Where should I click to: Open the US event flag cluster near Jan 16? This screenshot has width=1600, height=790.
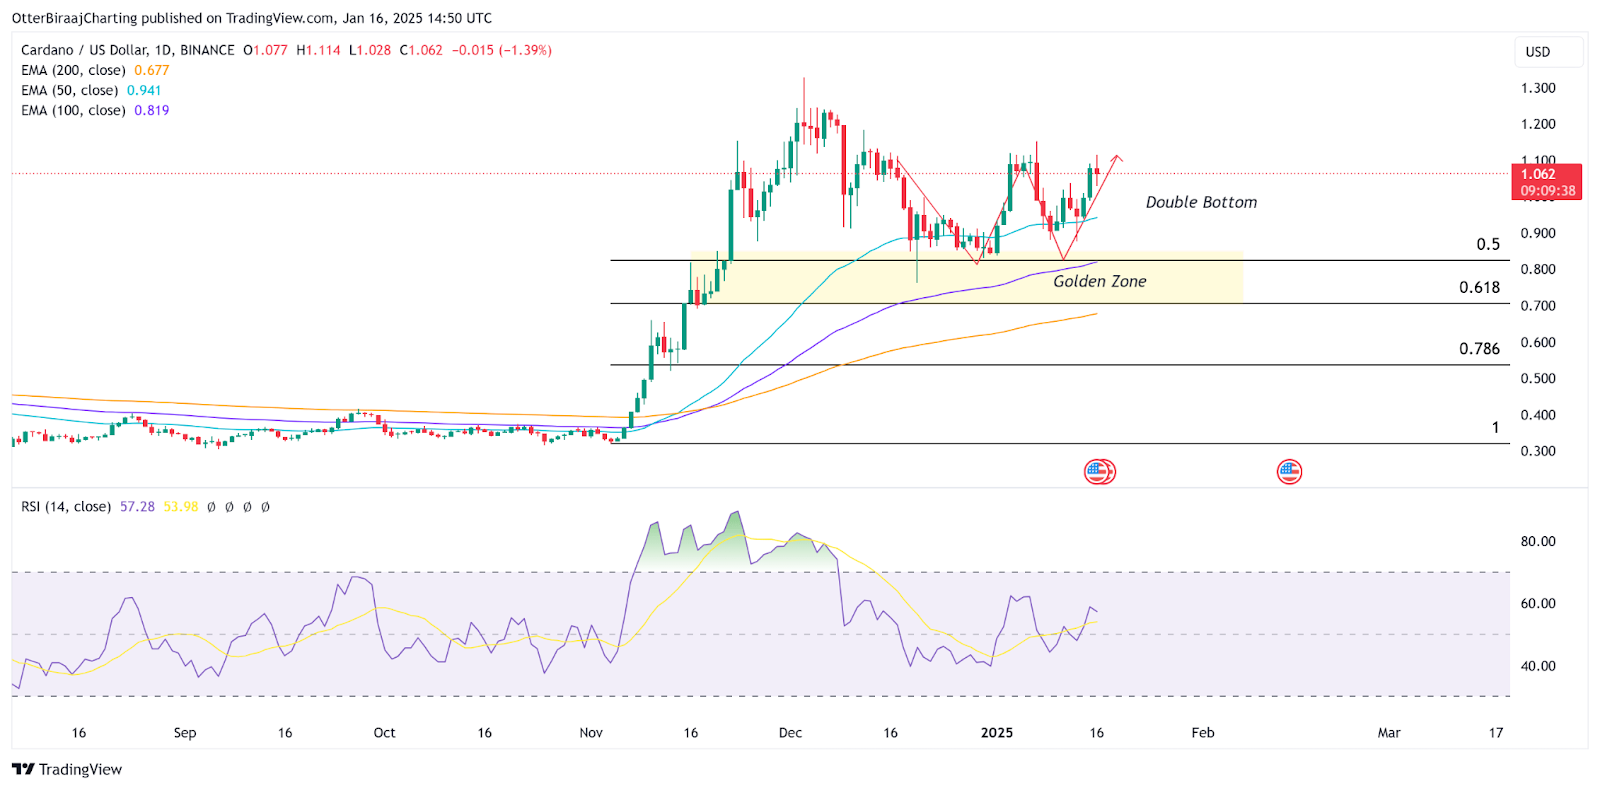point(1099,472)
